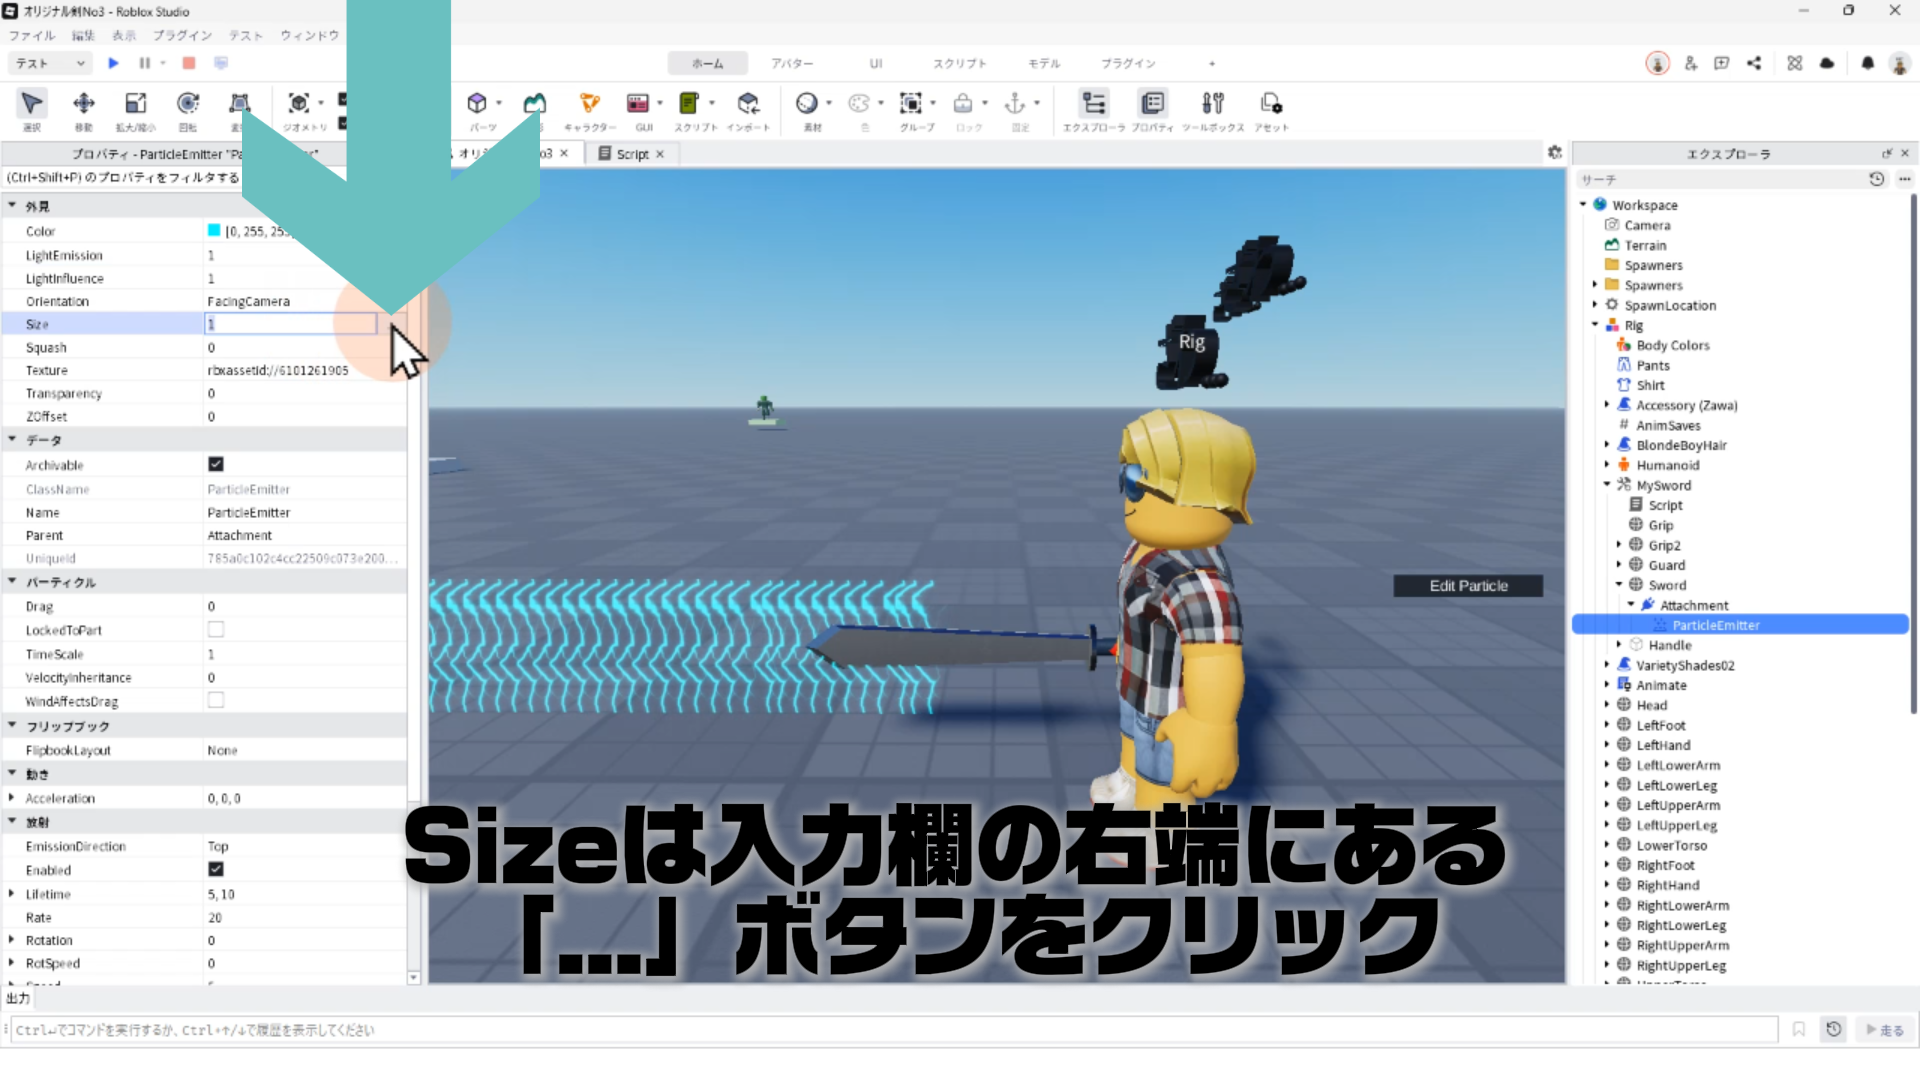This screenshot has height=1080, width=1920.
Task: Click the Anchor tool icon
Action: coord(1015,104)
